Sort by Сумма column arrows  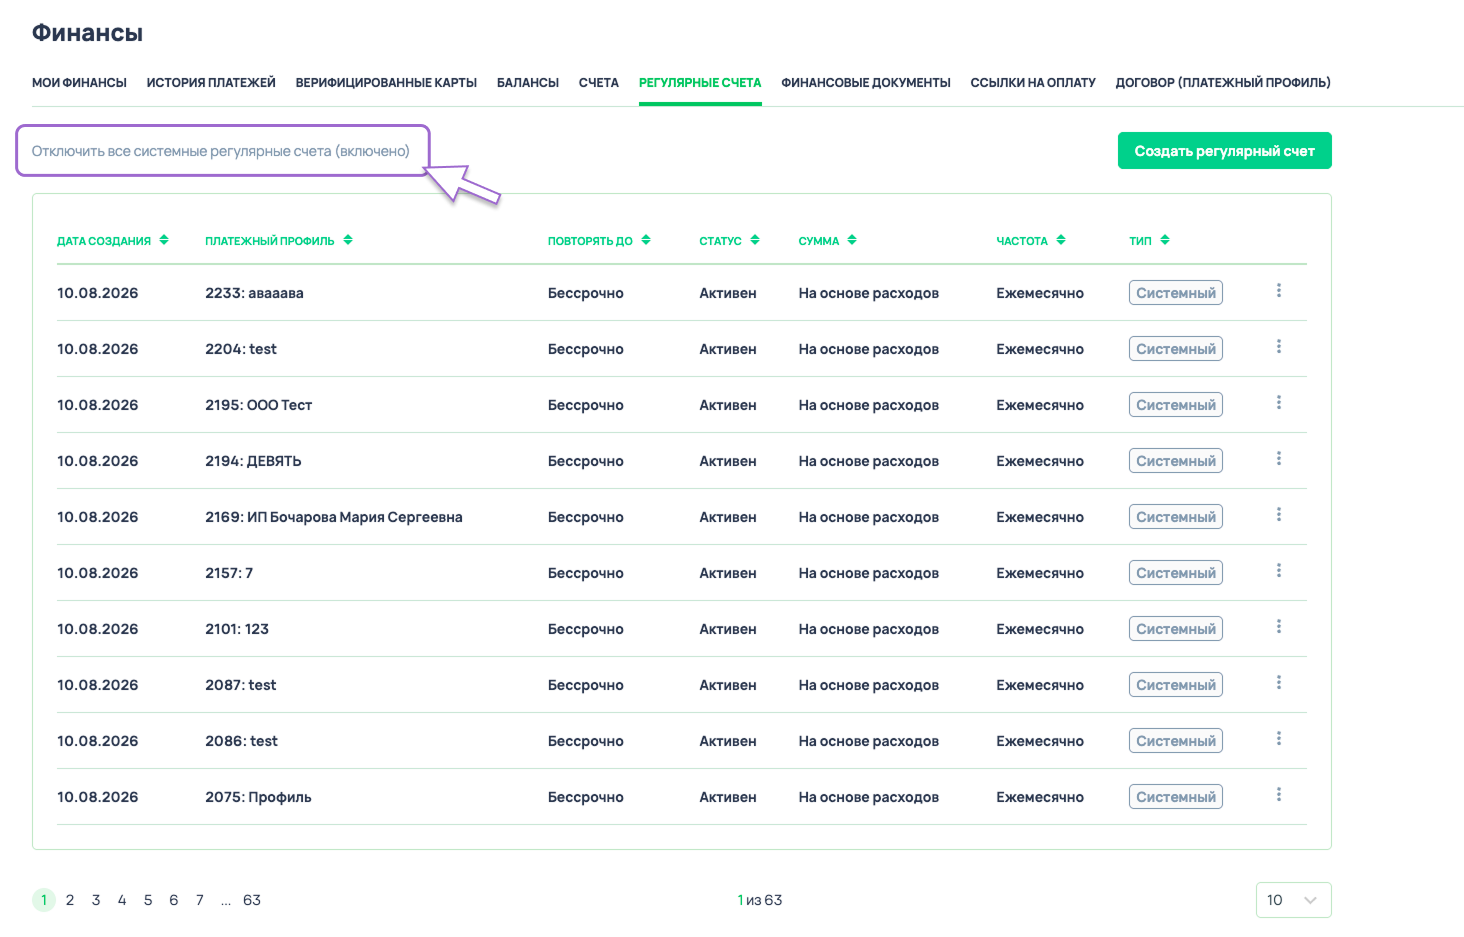852,240
